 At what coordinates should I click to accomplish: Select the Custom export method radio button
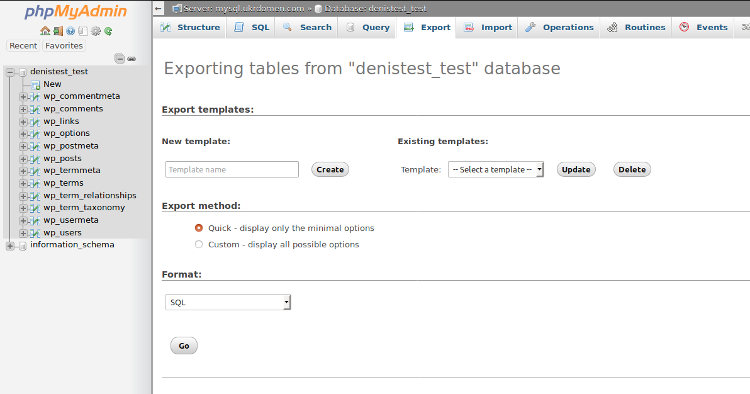coord(199,244)
